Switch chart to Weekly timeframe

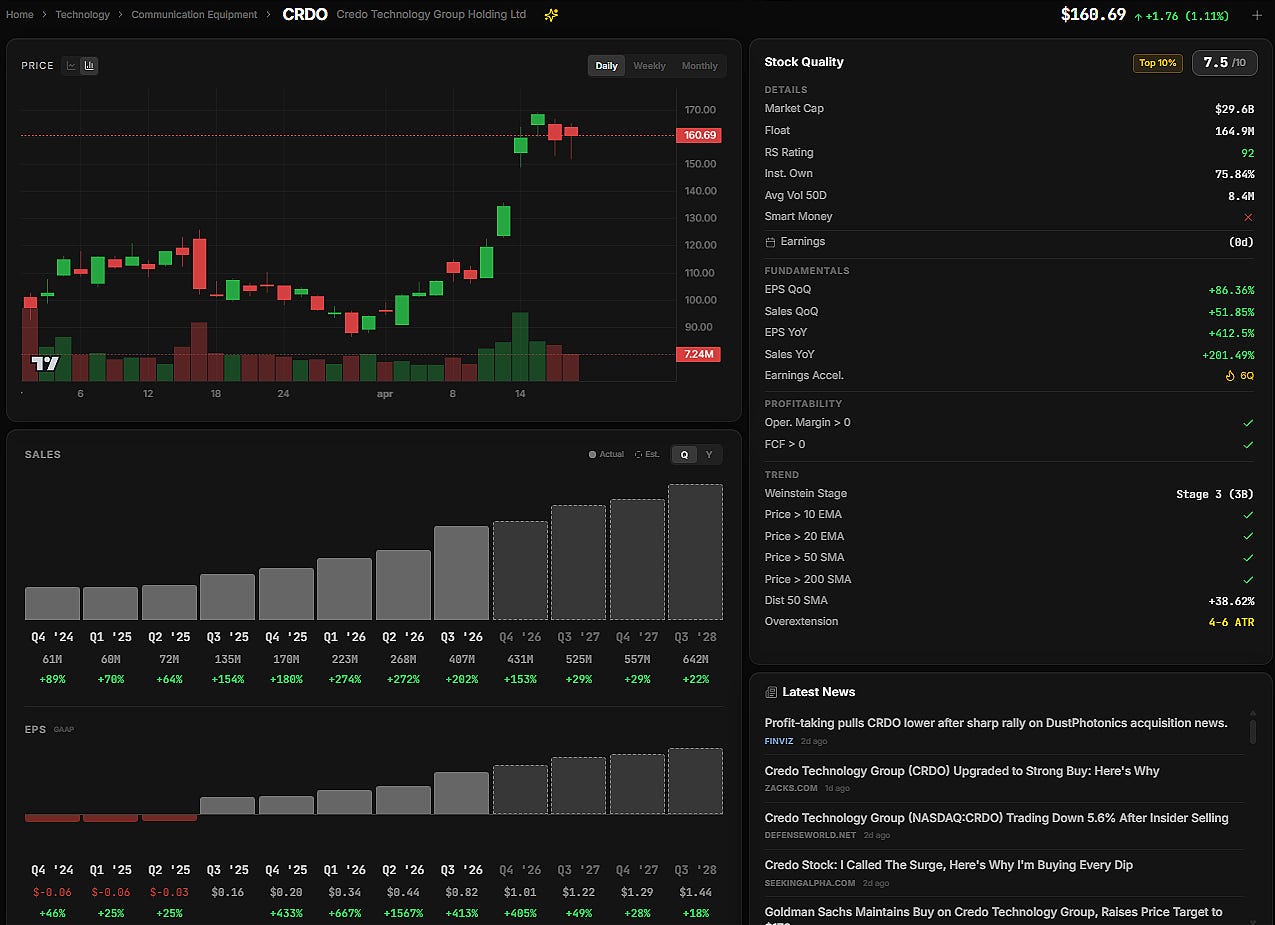tap(649, 66)
